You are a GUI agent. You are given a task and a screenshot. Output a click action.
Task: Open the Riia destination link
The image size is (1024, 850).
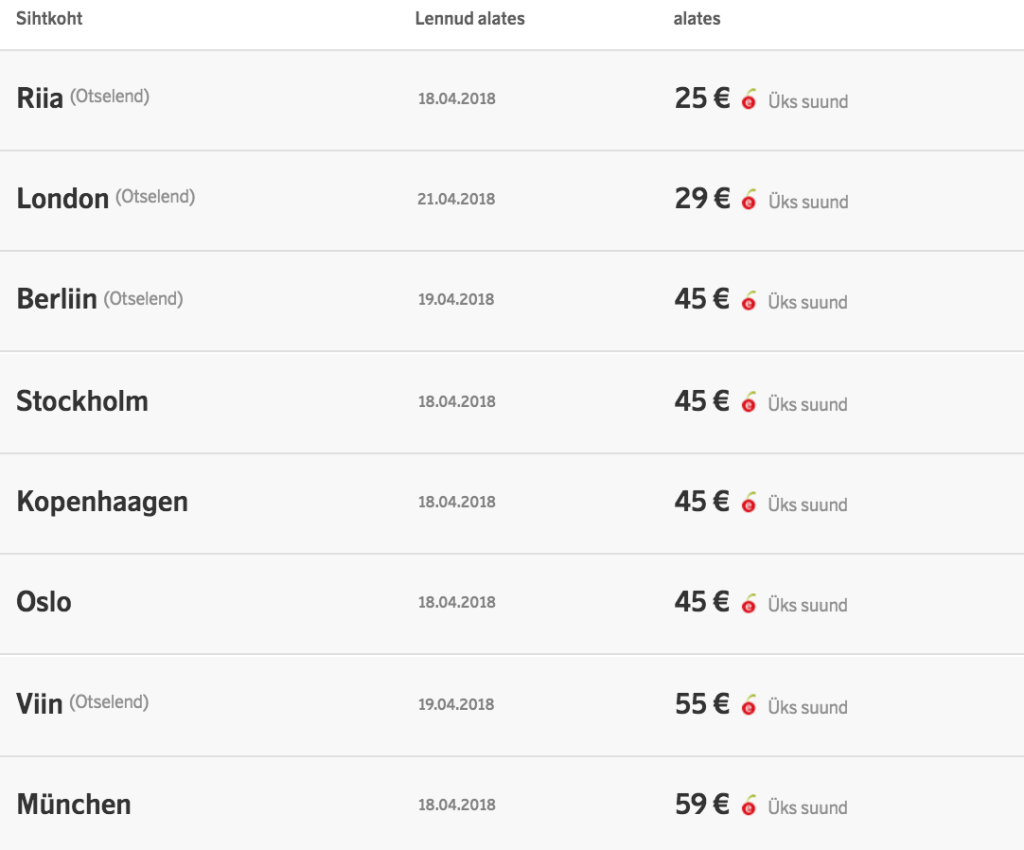coord(40,98)
